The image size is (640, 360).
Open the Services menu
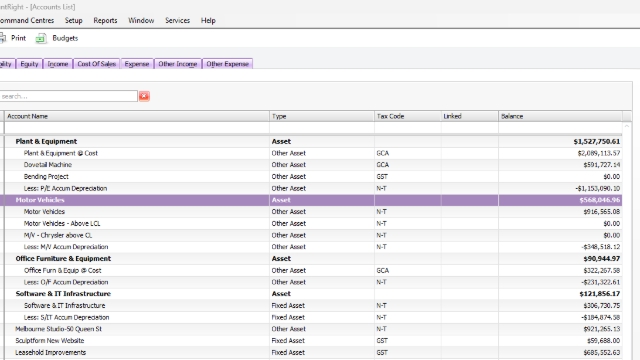click(177, 20)
